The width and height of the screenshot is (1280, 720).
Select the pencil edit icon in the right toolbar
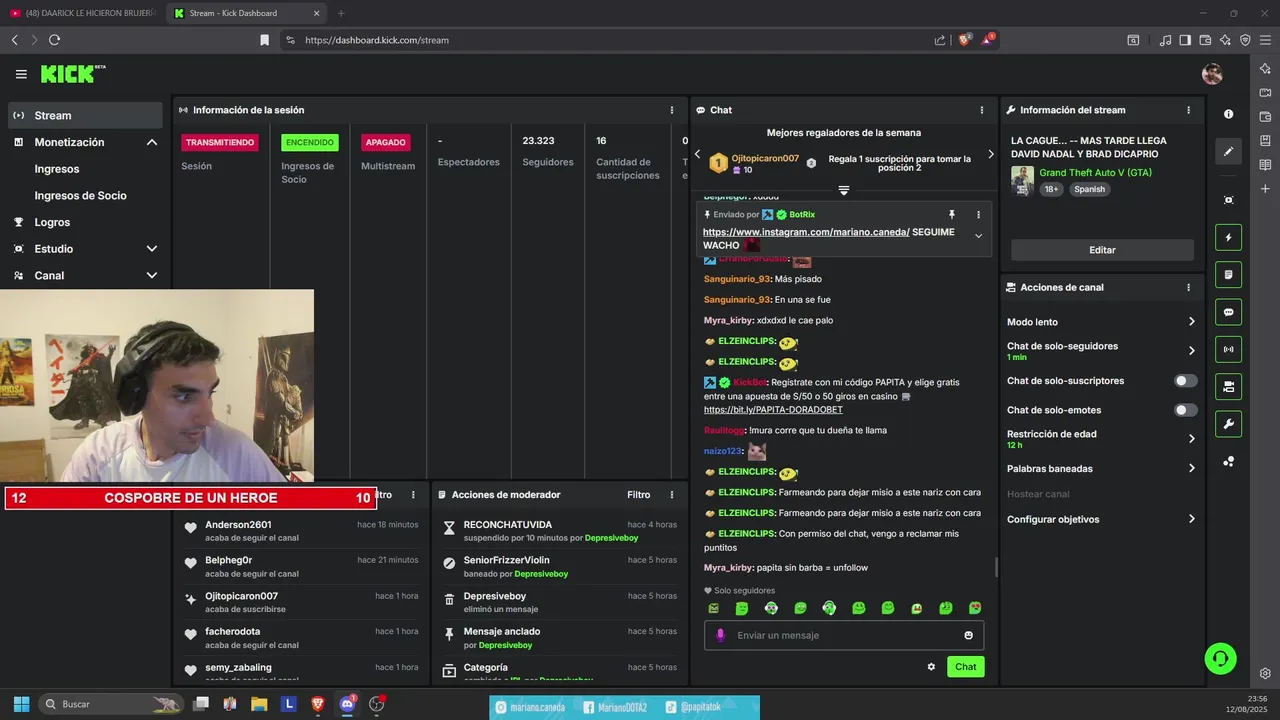1228,152
